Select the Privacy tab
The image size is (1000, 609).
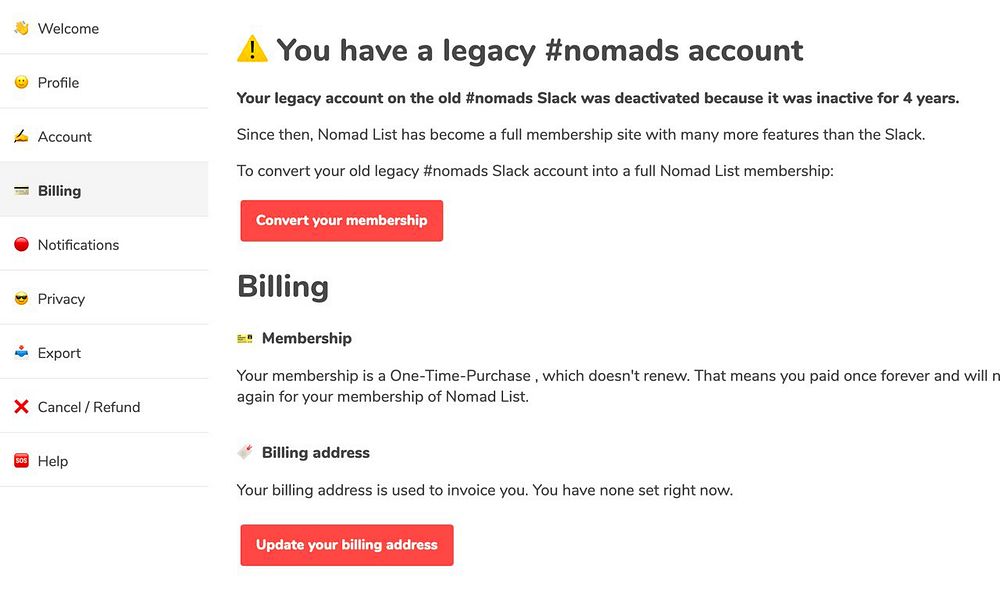pyautogui.click(x=61, y=299)
